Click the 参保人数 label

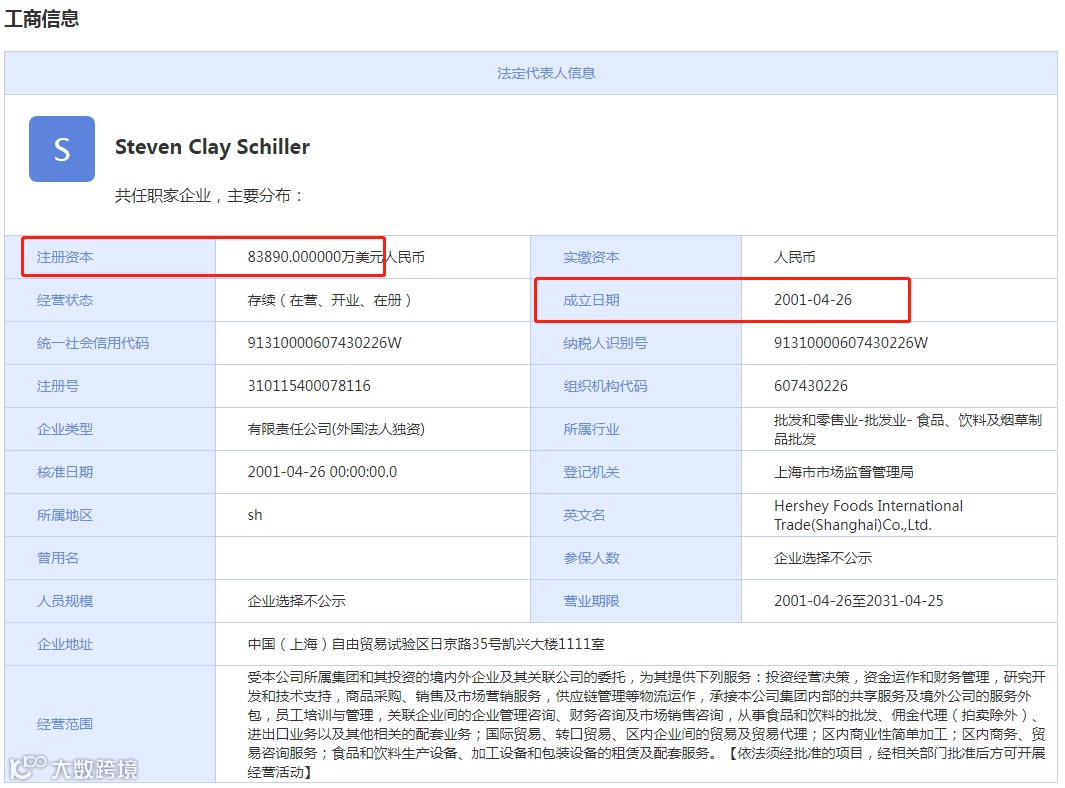(x=591, y=558)
